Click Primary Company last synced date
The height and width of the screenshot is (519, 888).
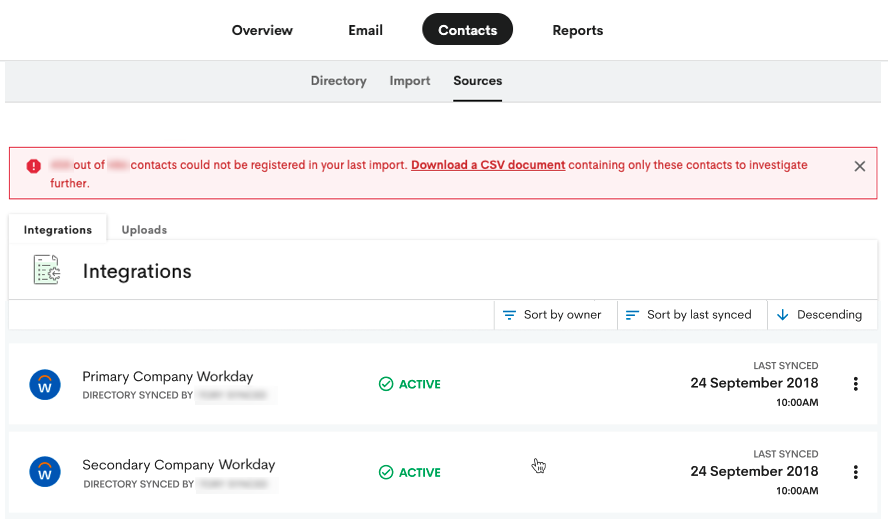point(754,383)
